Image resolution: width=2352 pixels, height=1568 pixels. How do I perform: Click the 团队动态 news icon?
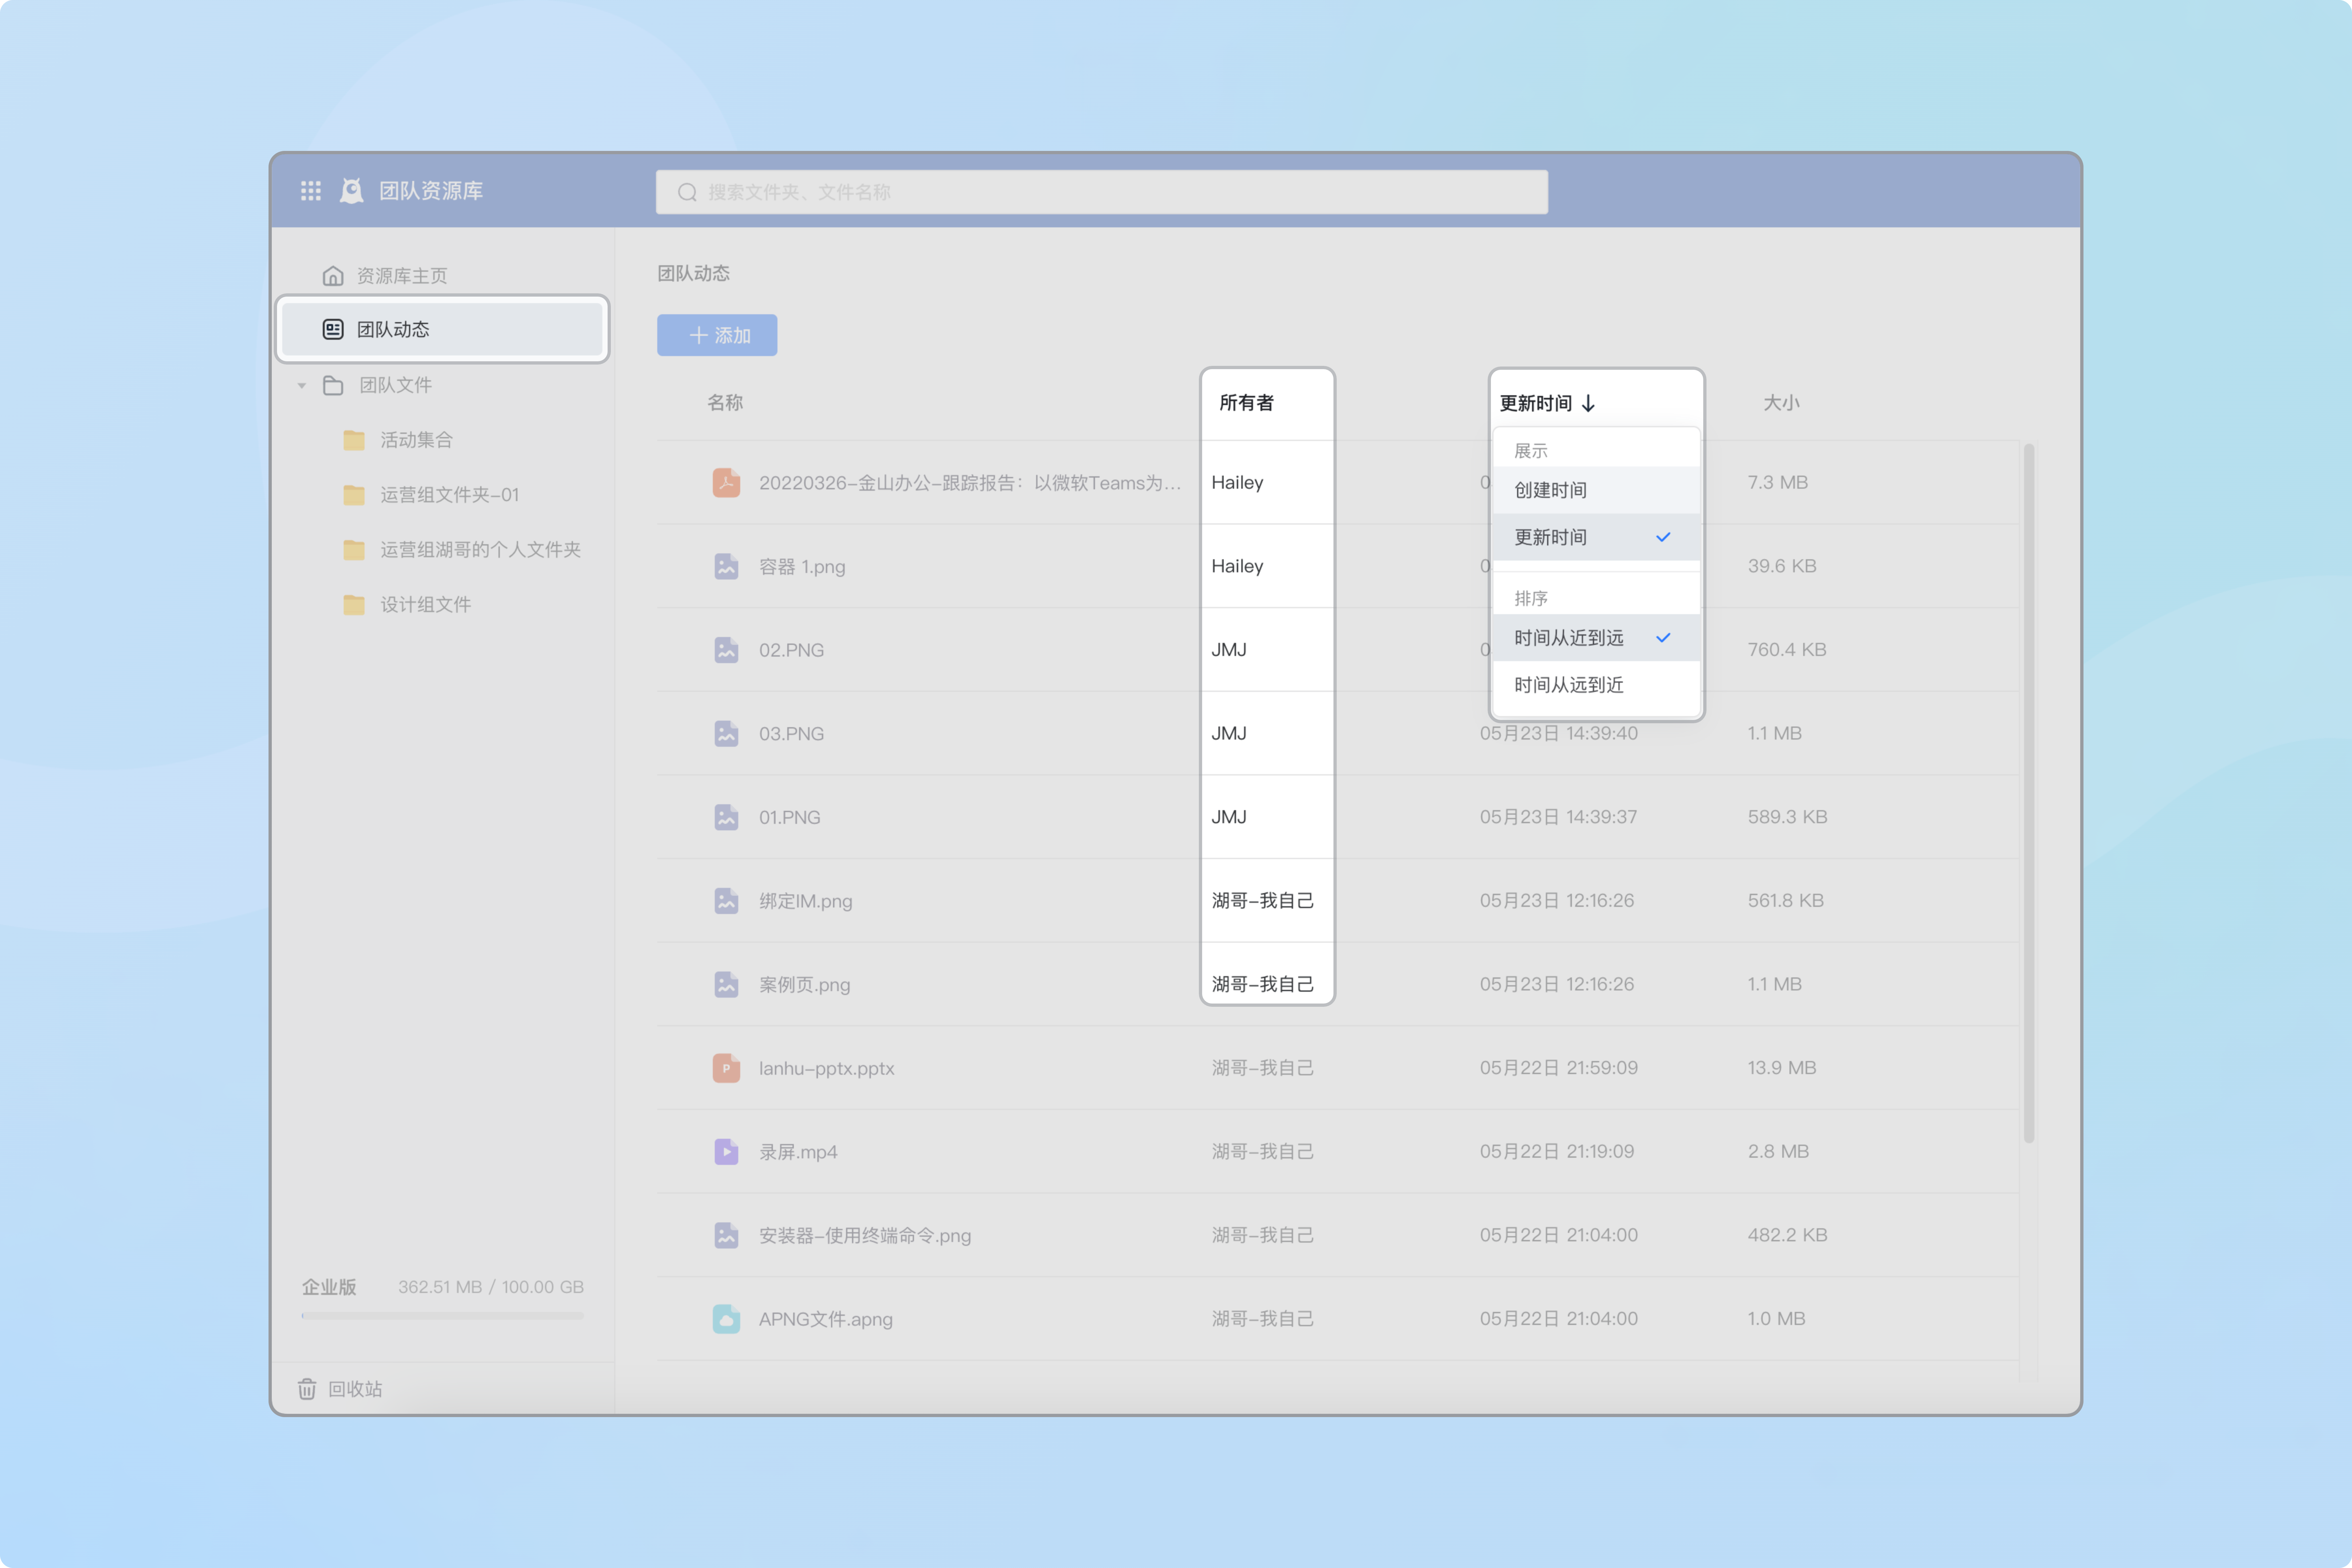tap(333, 329)
